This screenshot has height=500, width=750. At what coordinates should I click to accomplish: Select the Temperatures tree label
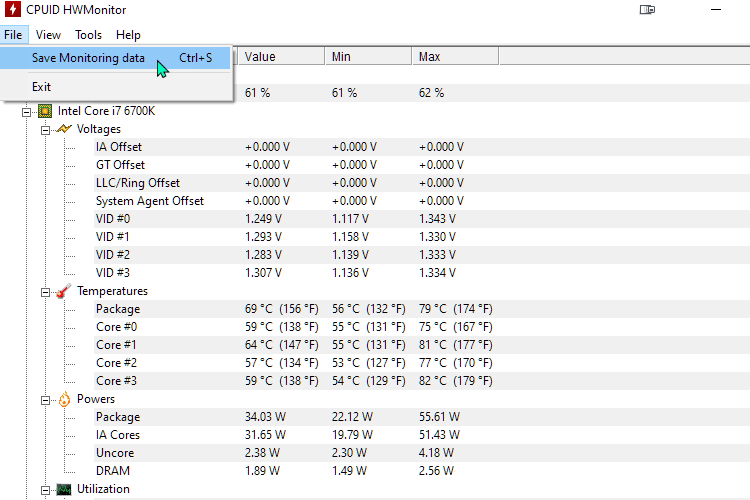(x=112, y=291)
